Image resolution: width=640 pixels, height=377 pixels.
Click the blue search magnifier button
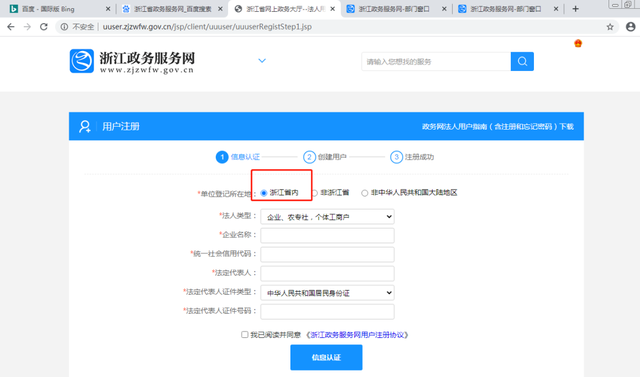click(522, 62)
